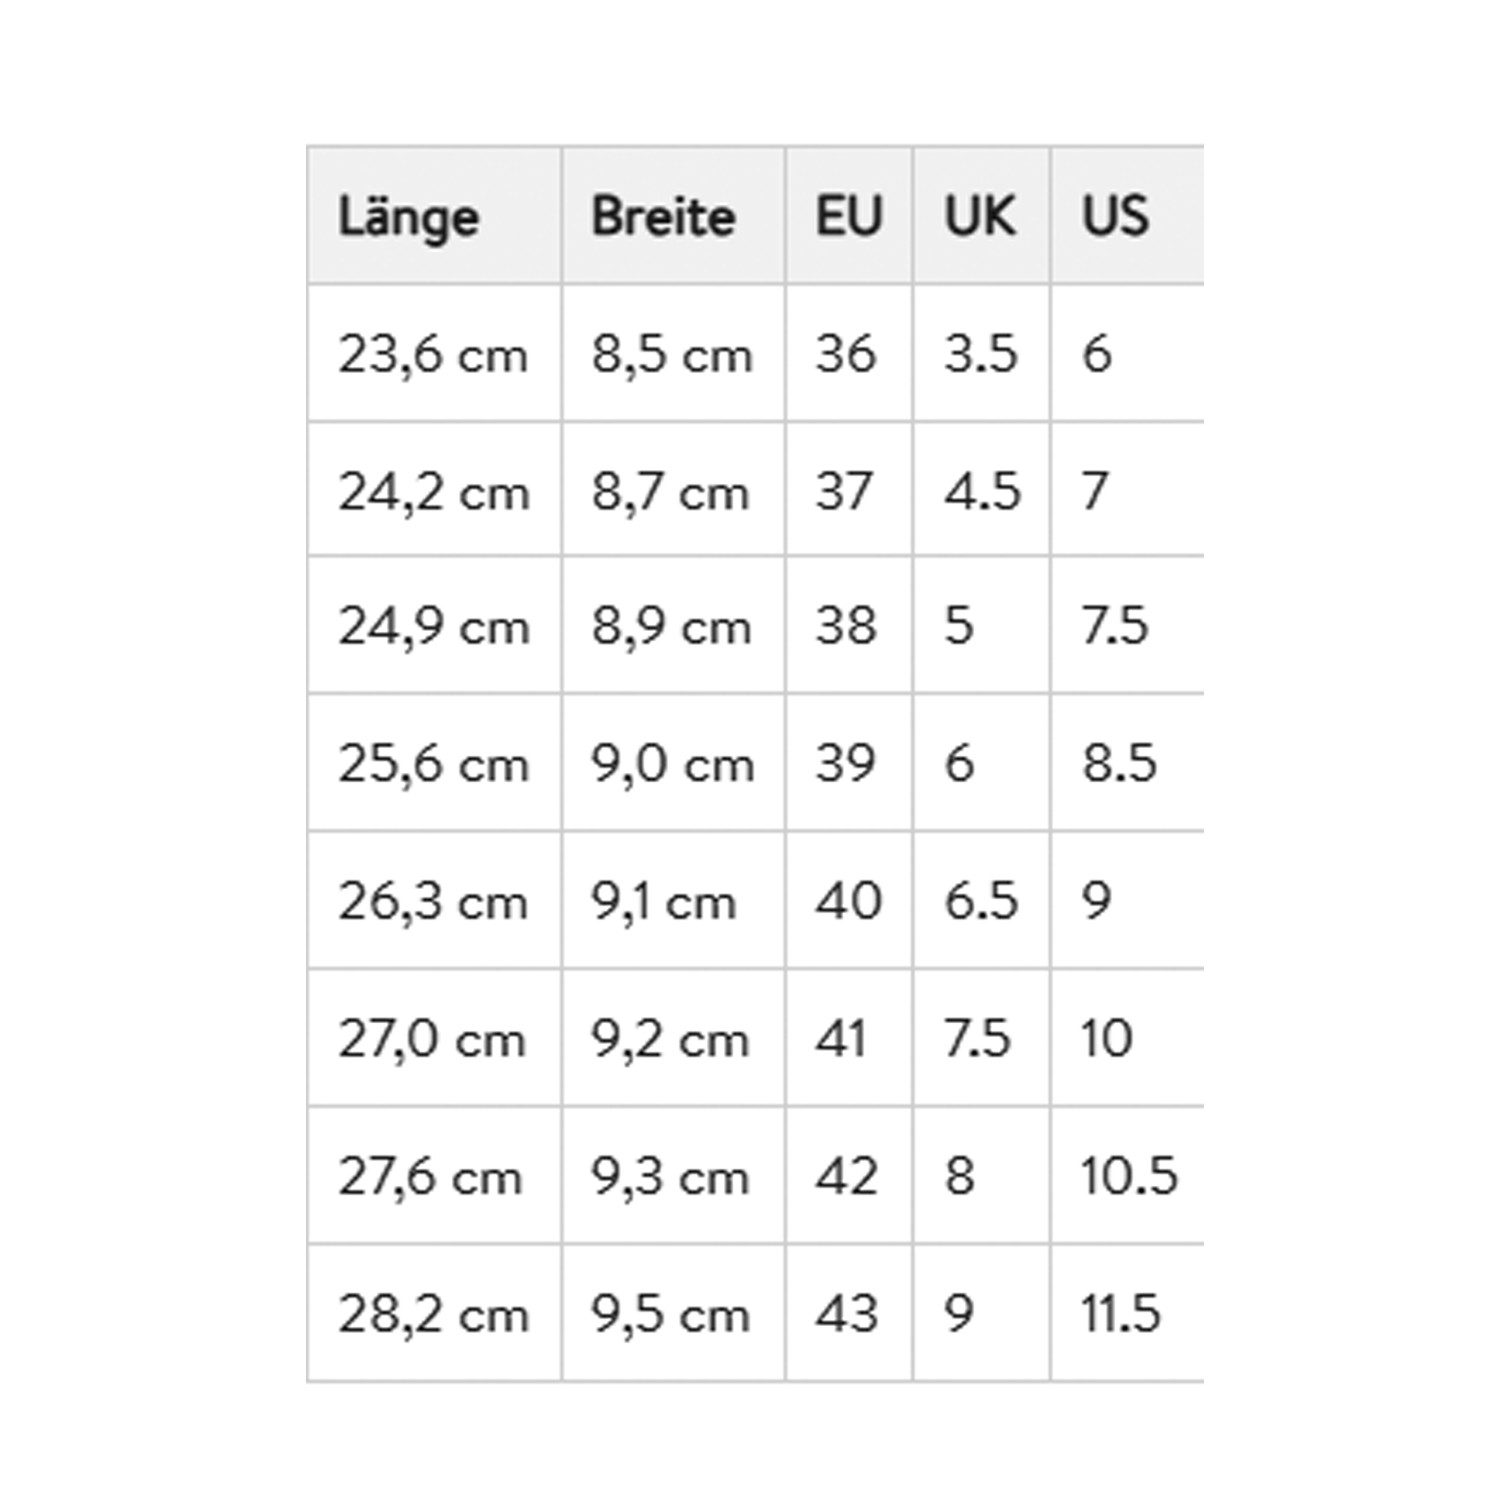The image size is (1500, 1500).
Task: Click the 9,0 cm width cell
Action: [672, 765]
